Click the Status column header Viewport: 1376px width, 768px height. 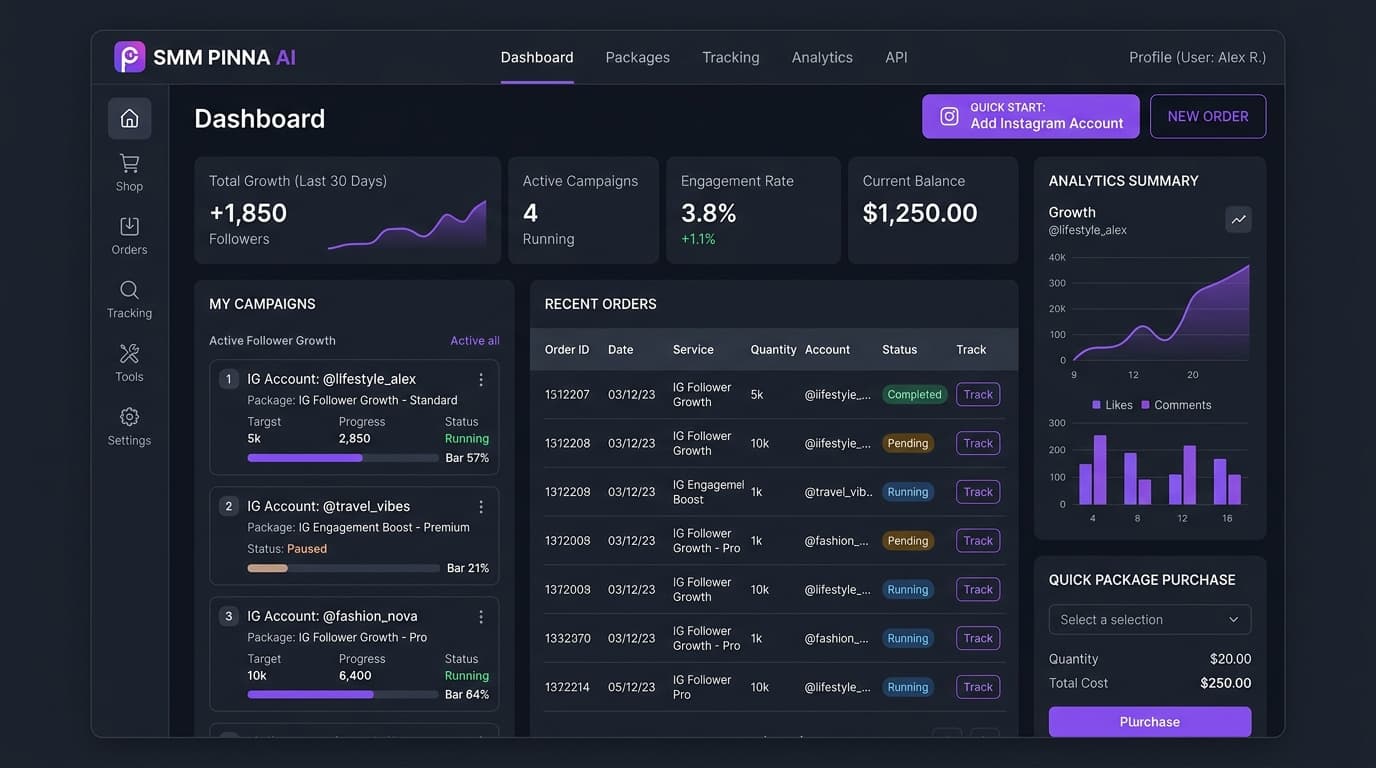pos(900,350)
